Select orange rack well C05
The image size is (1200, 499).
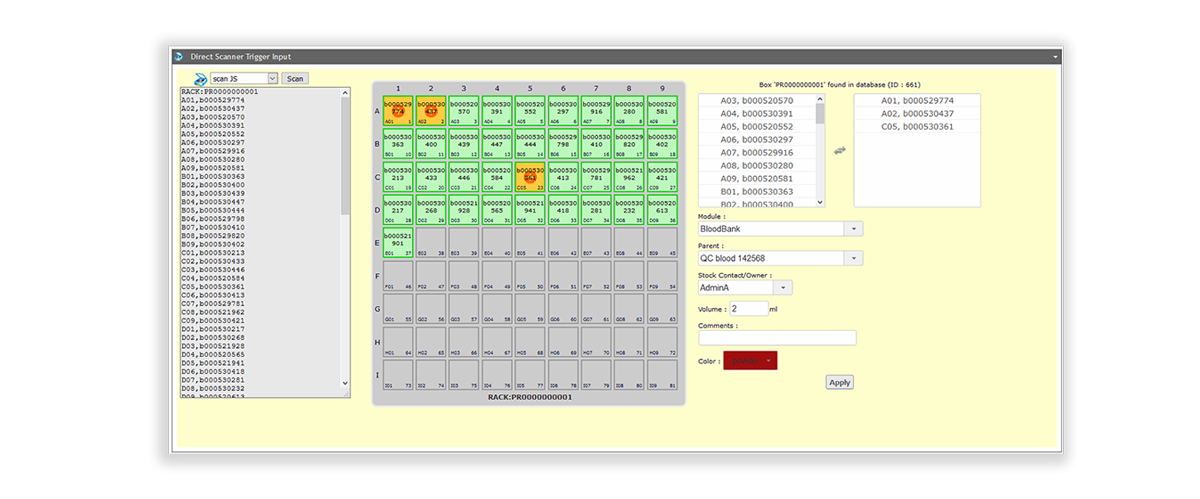tap(530, 176)
